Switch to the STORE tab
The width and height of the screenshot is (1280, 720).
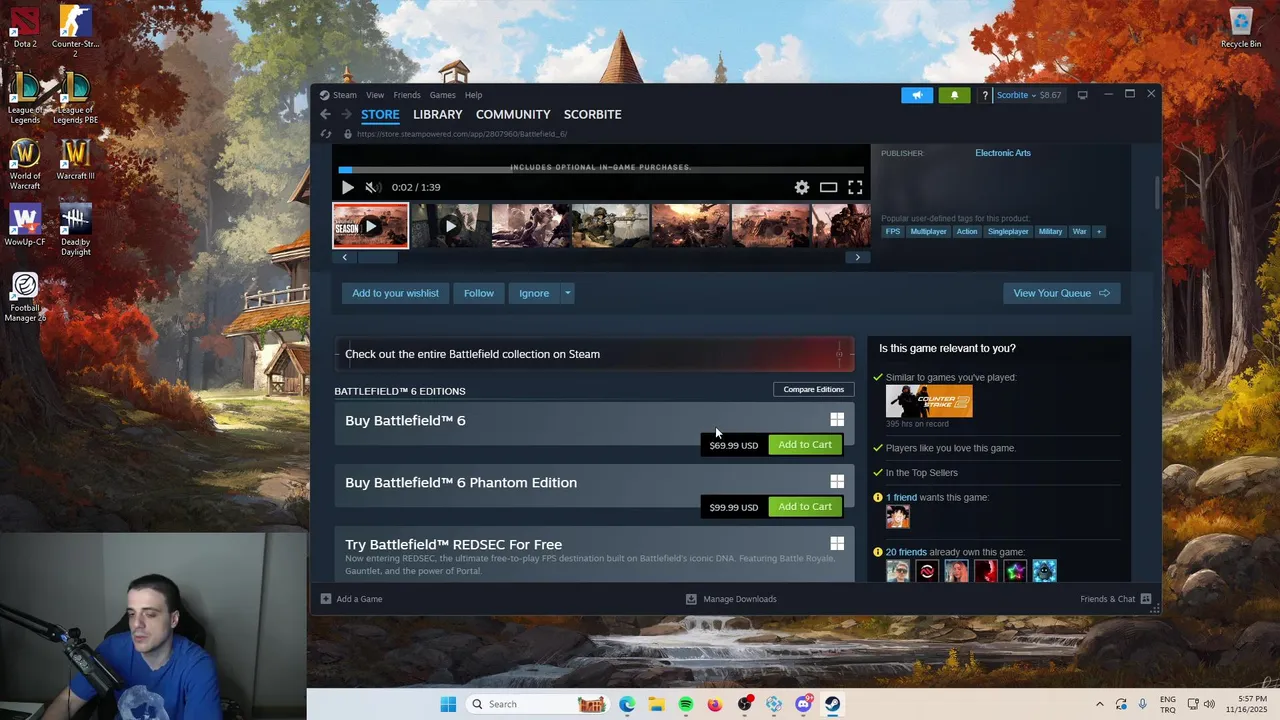coord(380,114)
